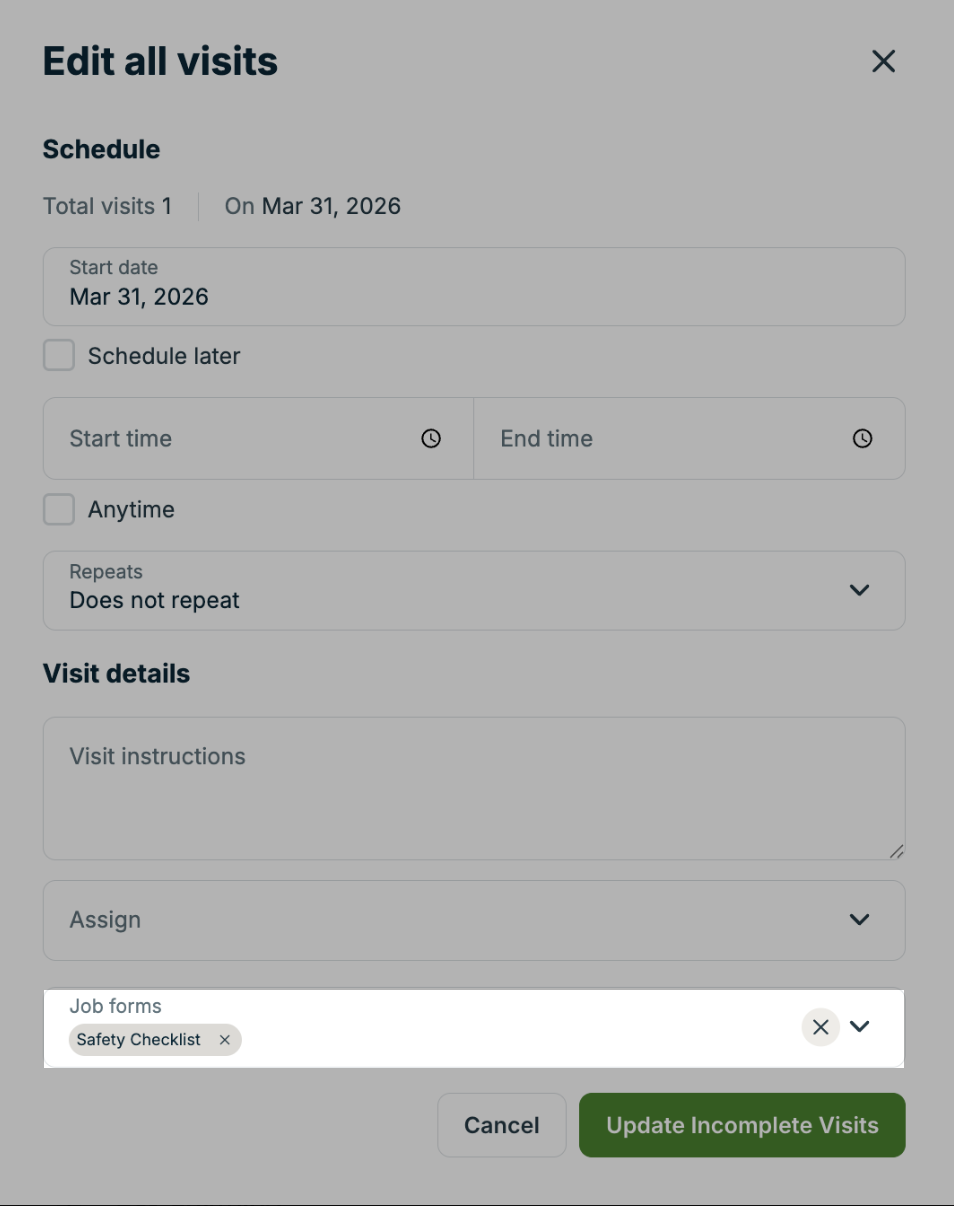Click Update Incomplete Visits
Screen dimensions: 954x1206
pyautogui.click(x=741, y=1124)
